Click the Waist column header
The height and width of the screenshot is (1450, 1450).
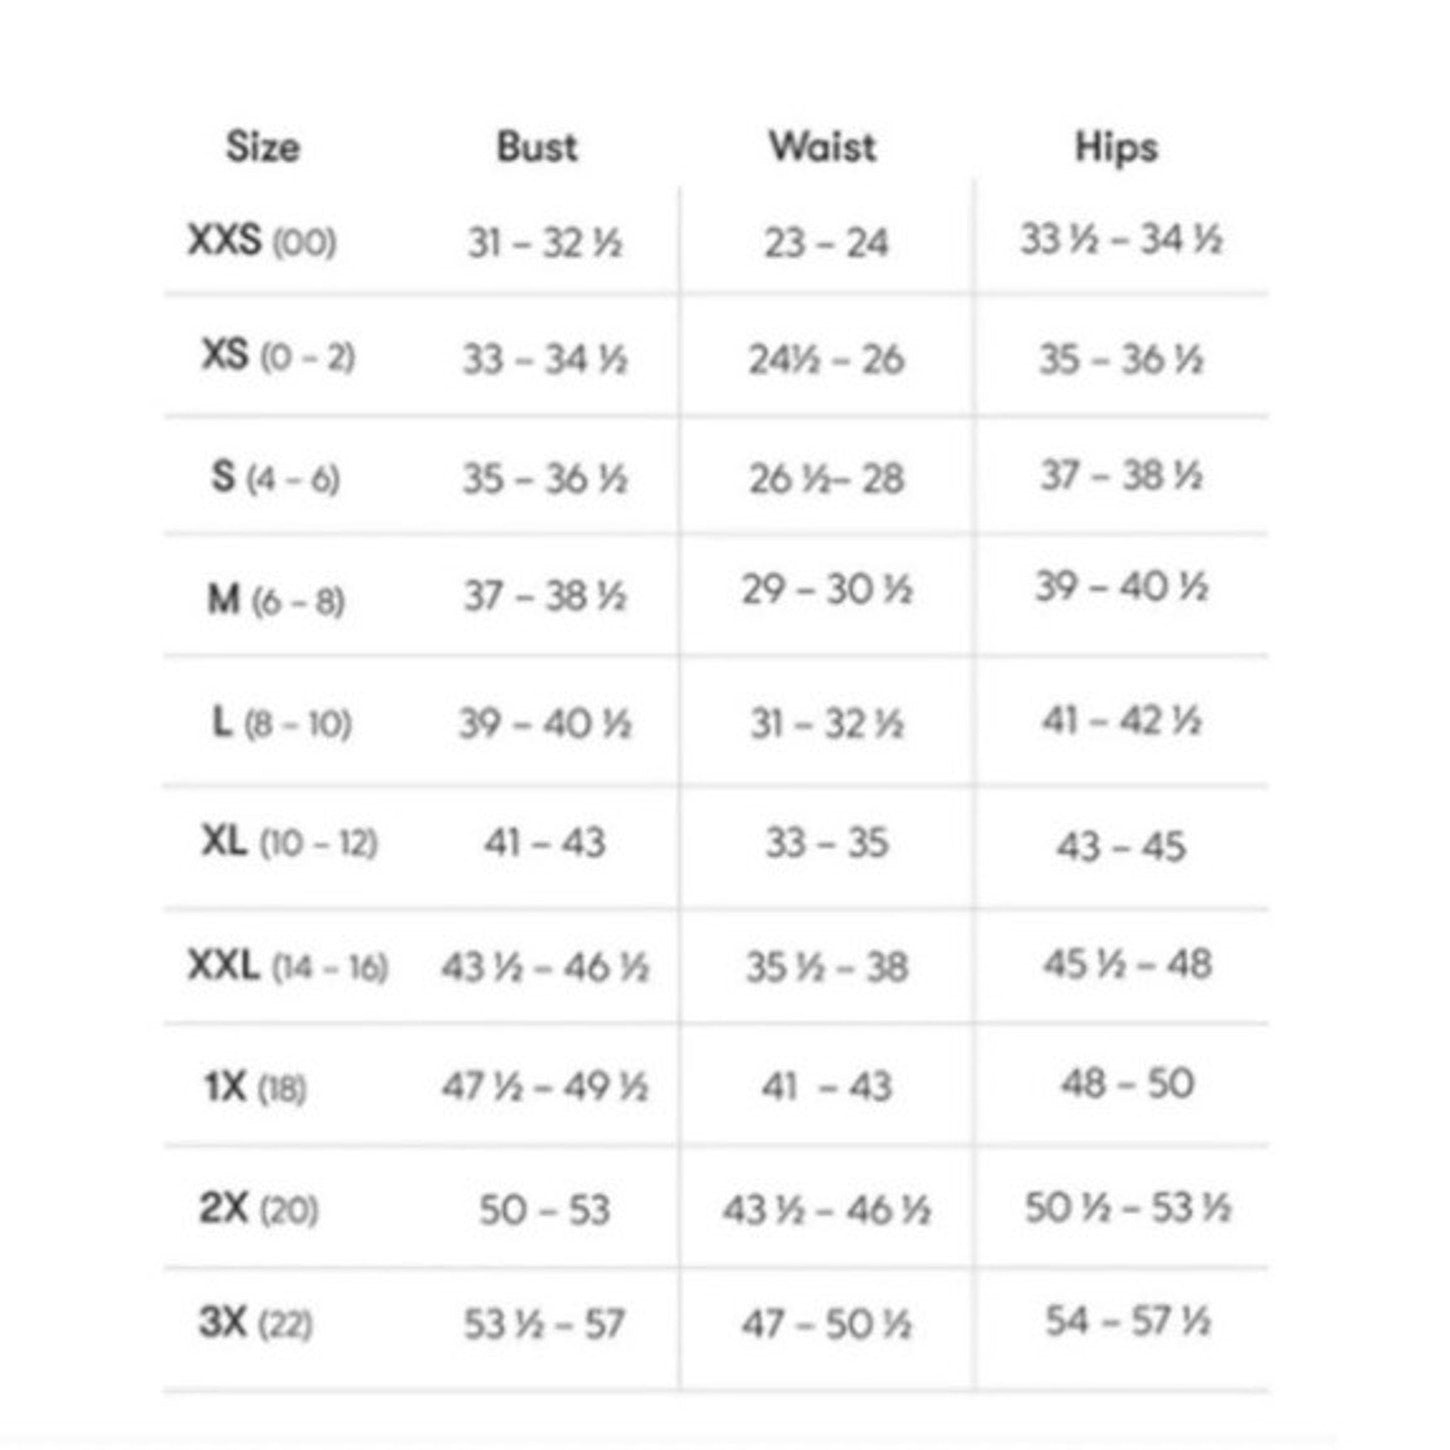pos(823,147)
